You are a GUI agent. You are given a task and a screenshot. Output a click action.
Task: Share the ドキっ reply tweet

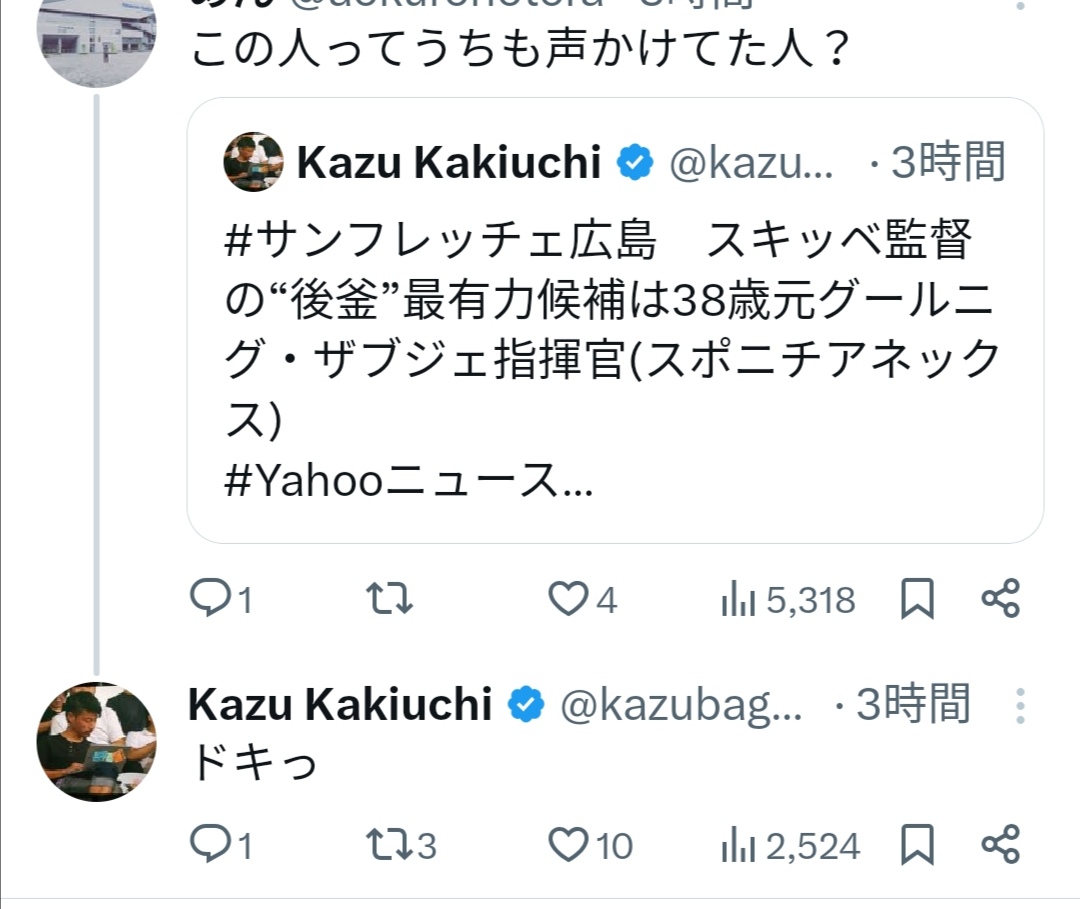coord(1000,845)
